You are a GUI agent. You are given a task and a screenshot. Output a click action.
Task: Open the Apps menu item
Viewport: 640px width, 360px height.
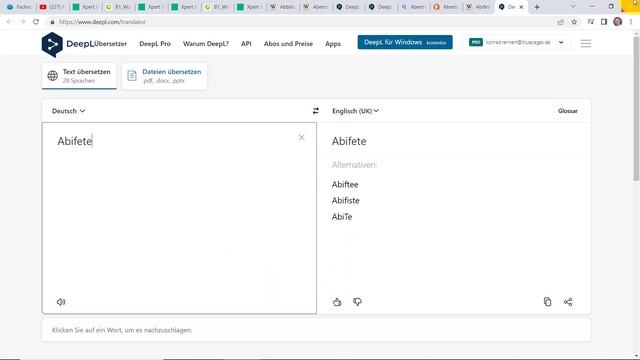(x=333, y=44)
